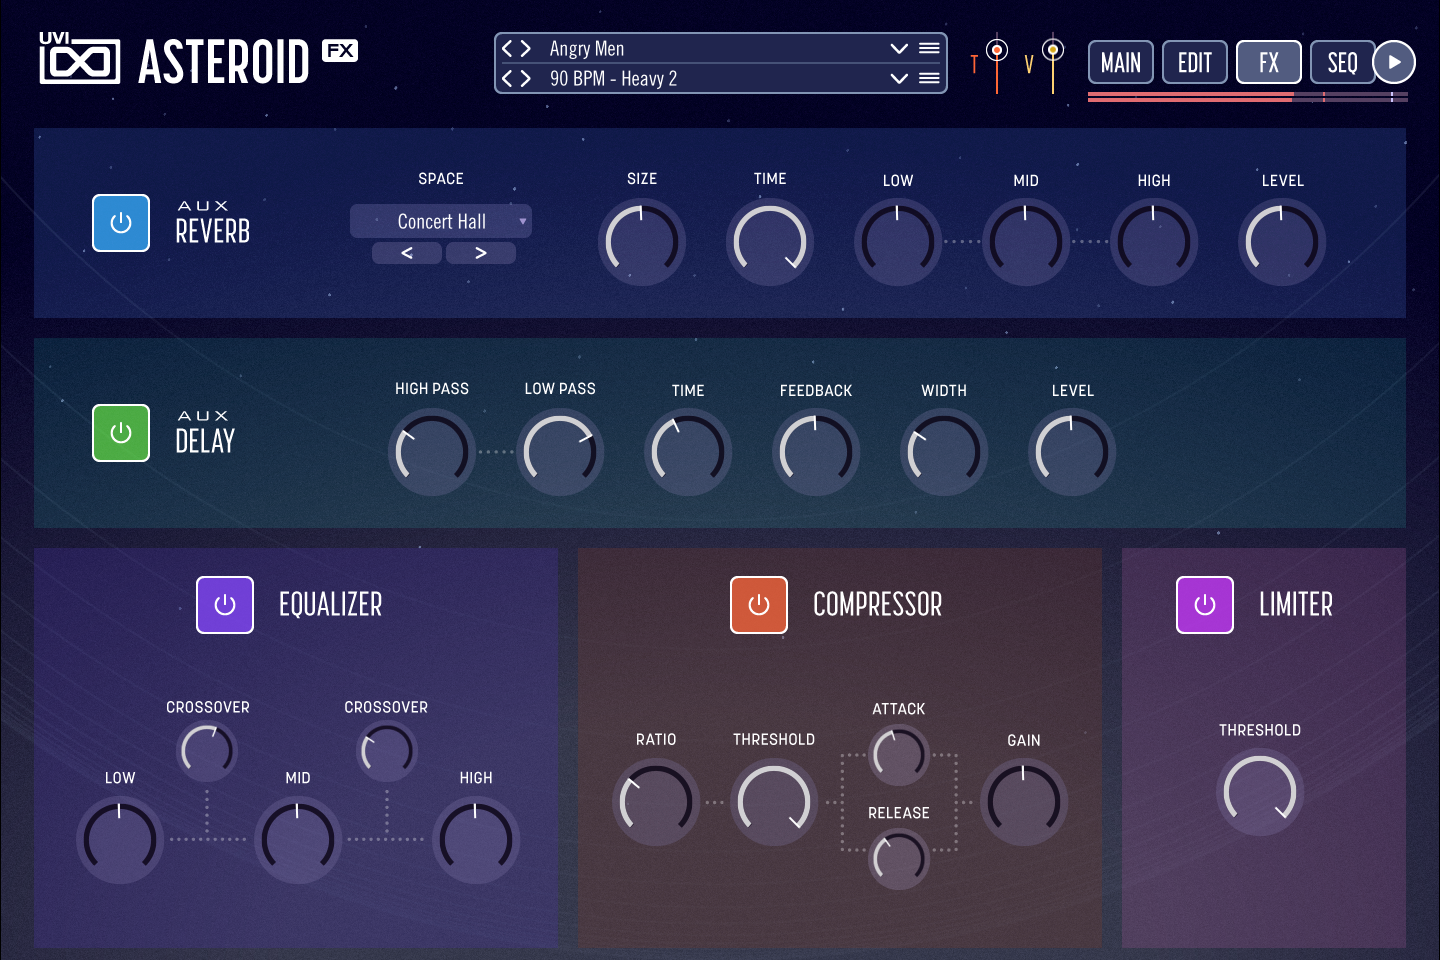
Task: Open the menu icon on Angry Men row
Action: click(x=929, y=48)
